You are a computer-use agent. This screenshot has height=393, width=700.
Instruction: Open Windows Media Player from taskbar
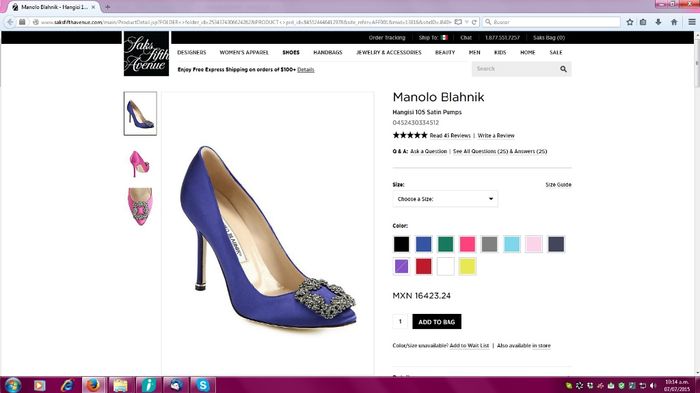click(39, 385)
